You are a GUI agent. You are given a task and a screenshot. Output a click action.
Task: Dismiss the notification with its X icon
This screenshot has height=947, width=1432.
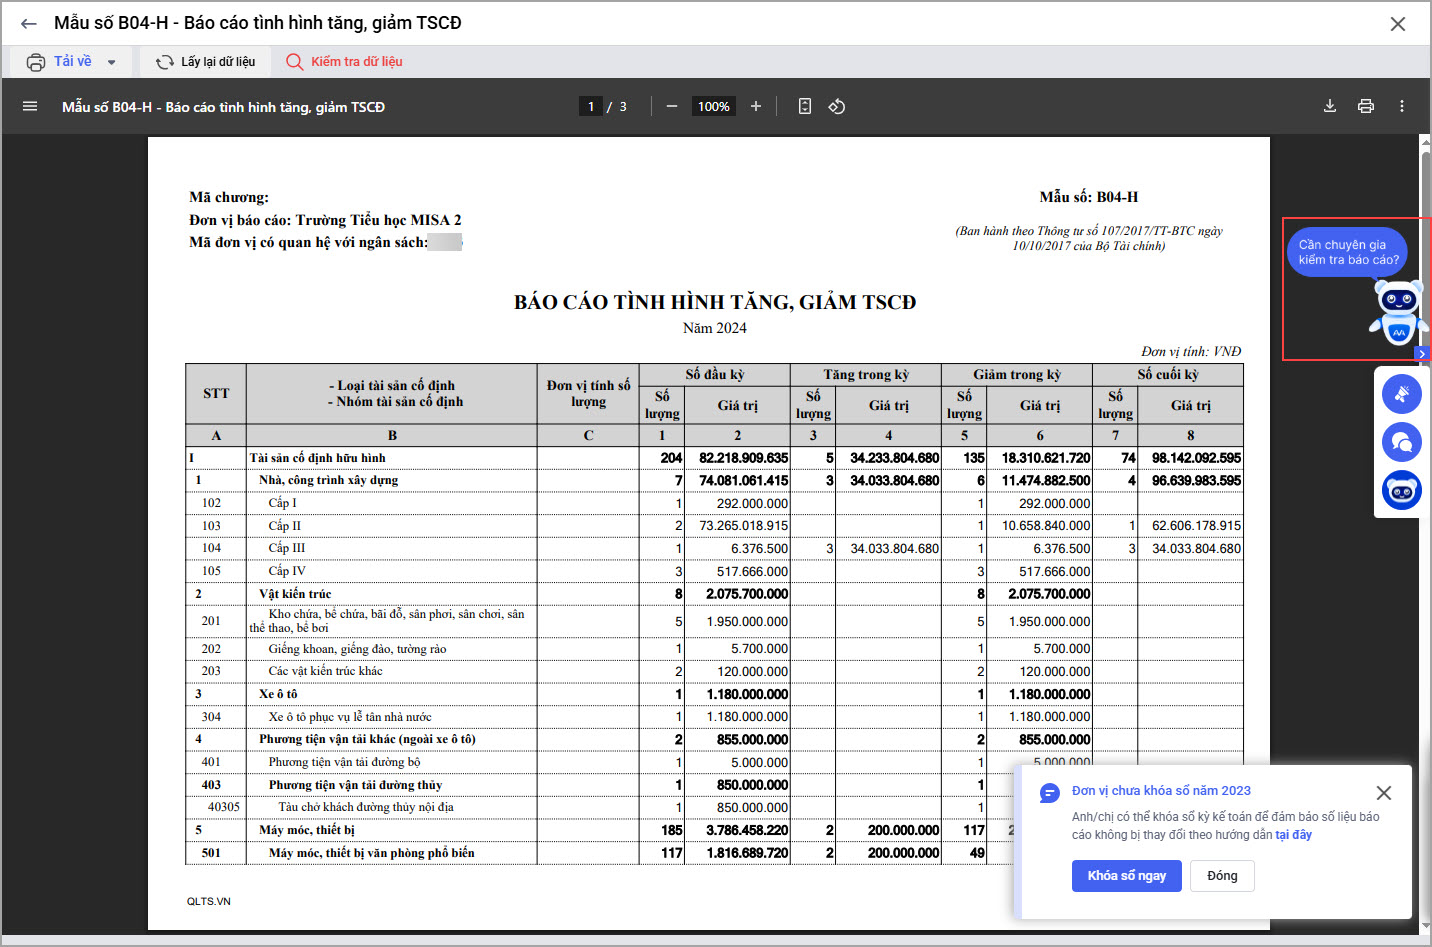pyautogui.click(x=1384, y=793)
